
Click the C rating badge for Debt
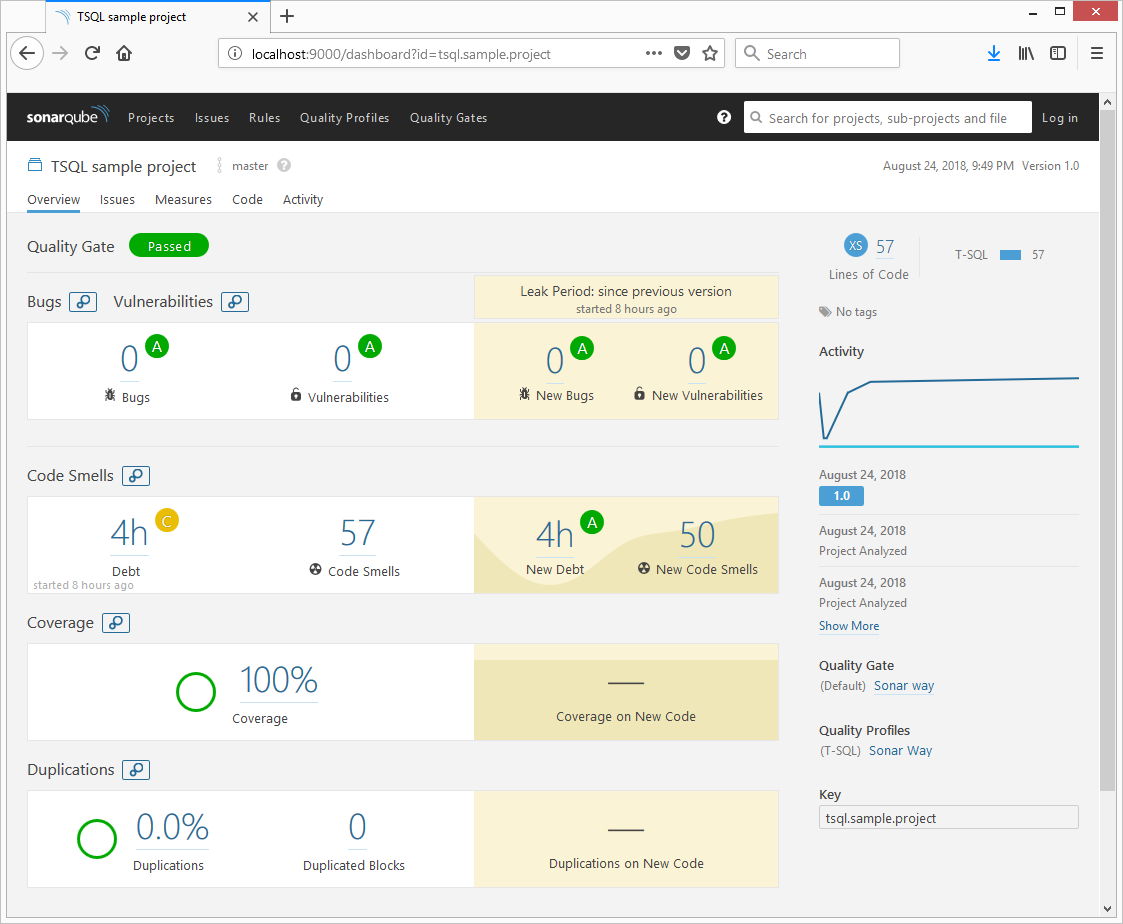[167, 521]
